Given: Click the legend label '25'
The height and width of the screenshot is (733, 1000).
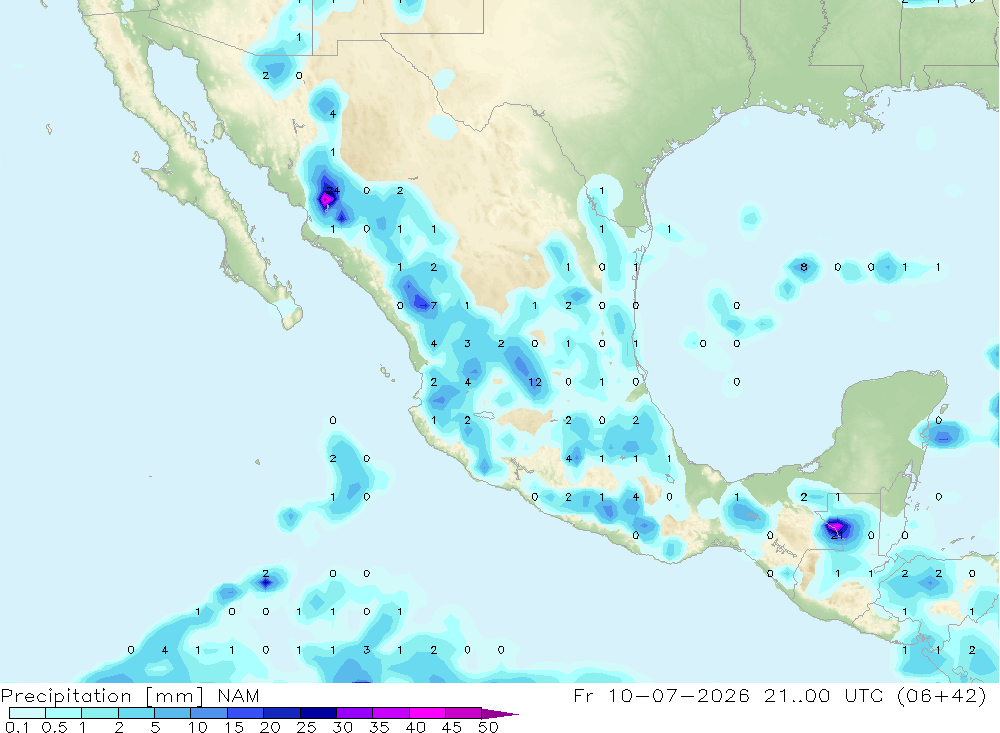Looking at the screenshot, I should (x=307, y=727).
